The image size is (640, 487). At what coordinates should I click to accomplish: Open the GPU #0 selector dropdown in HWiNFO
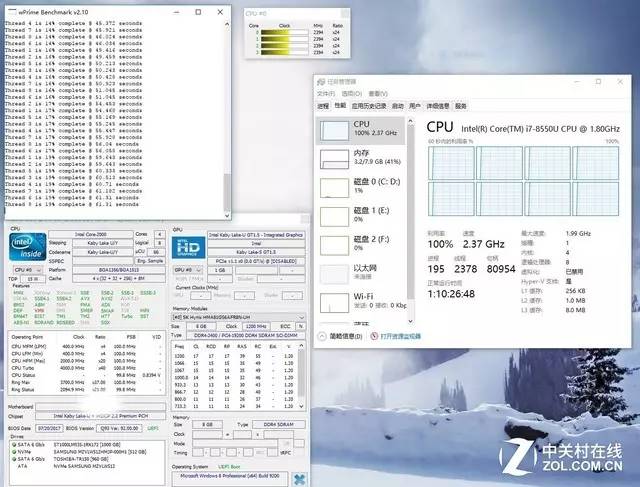click(188, 270)
